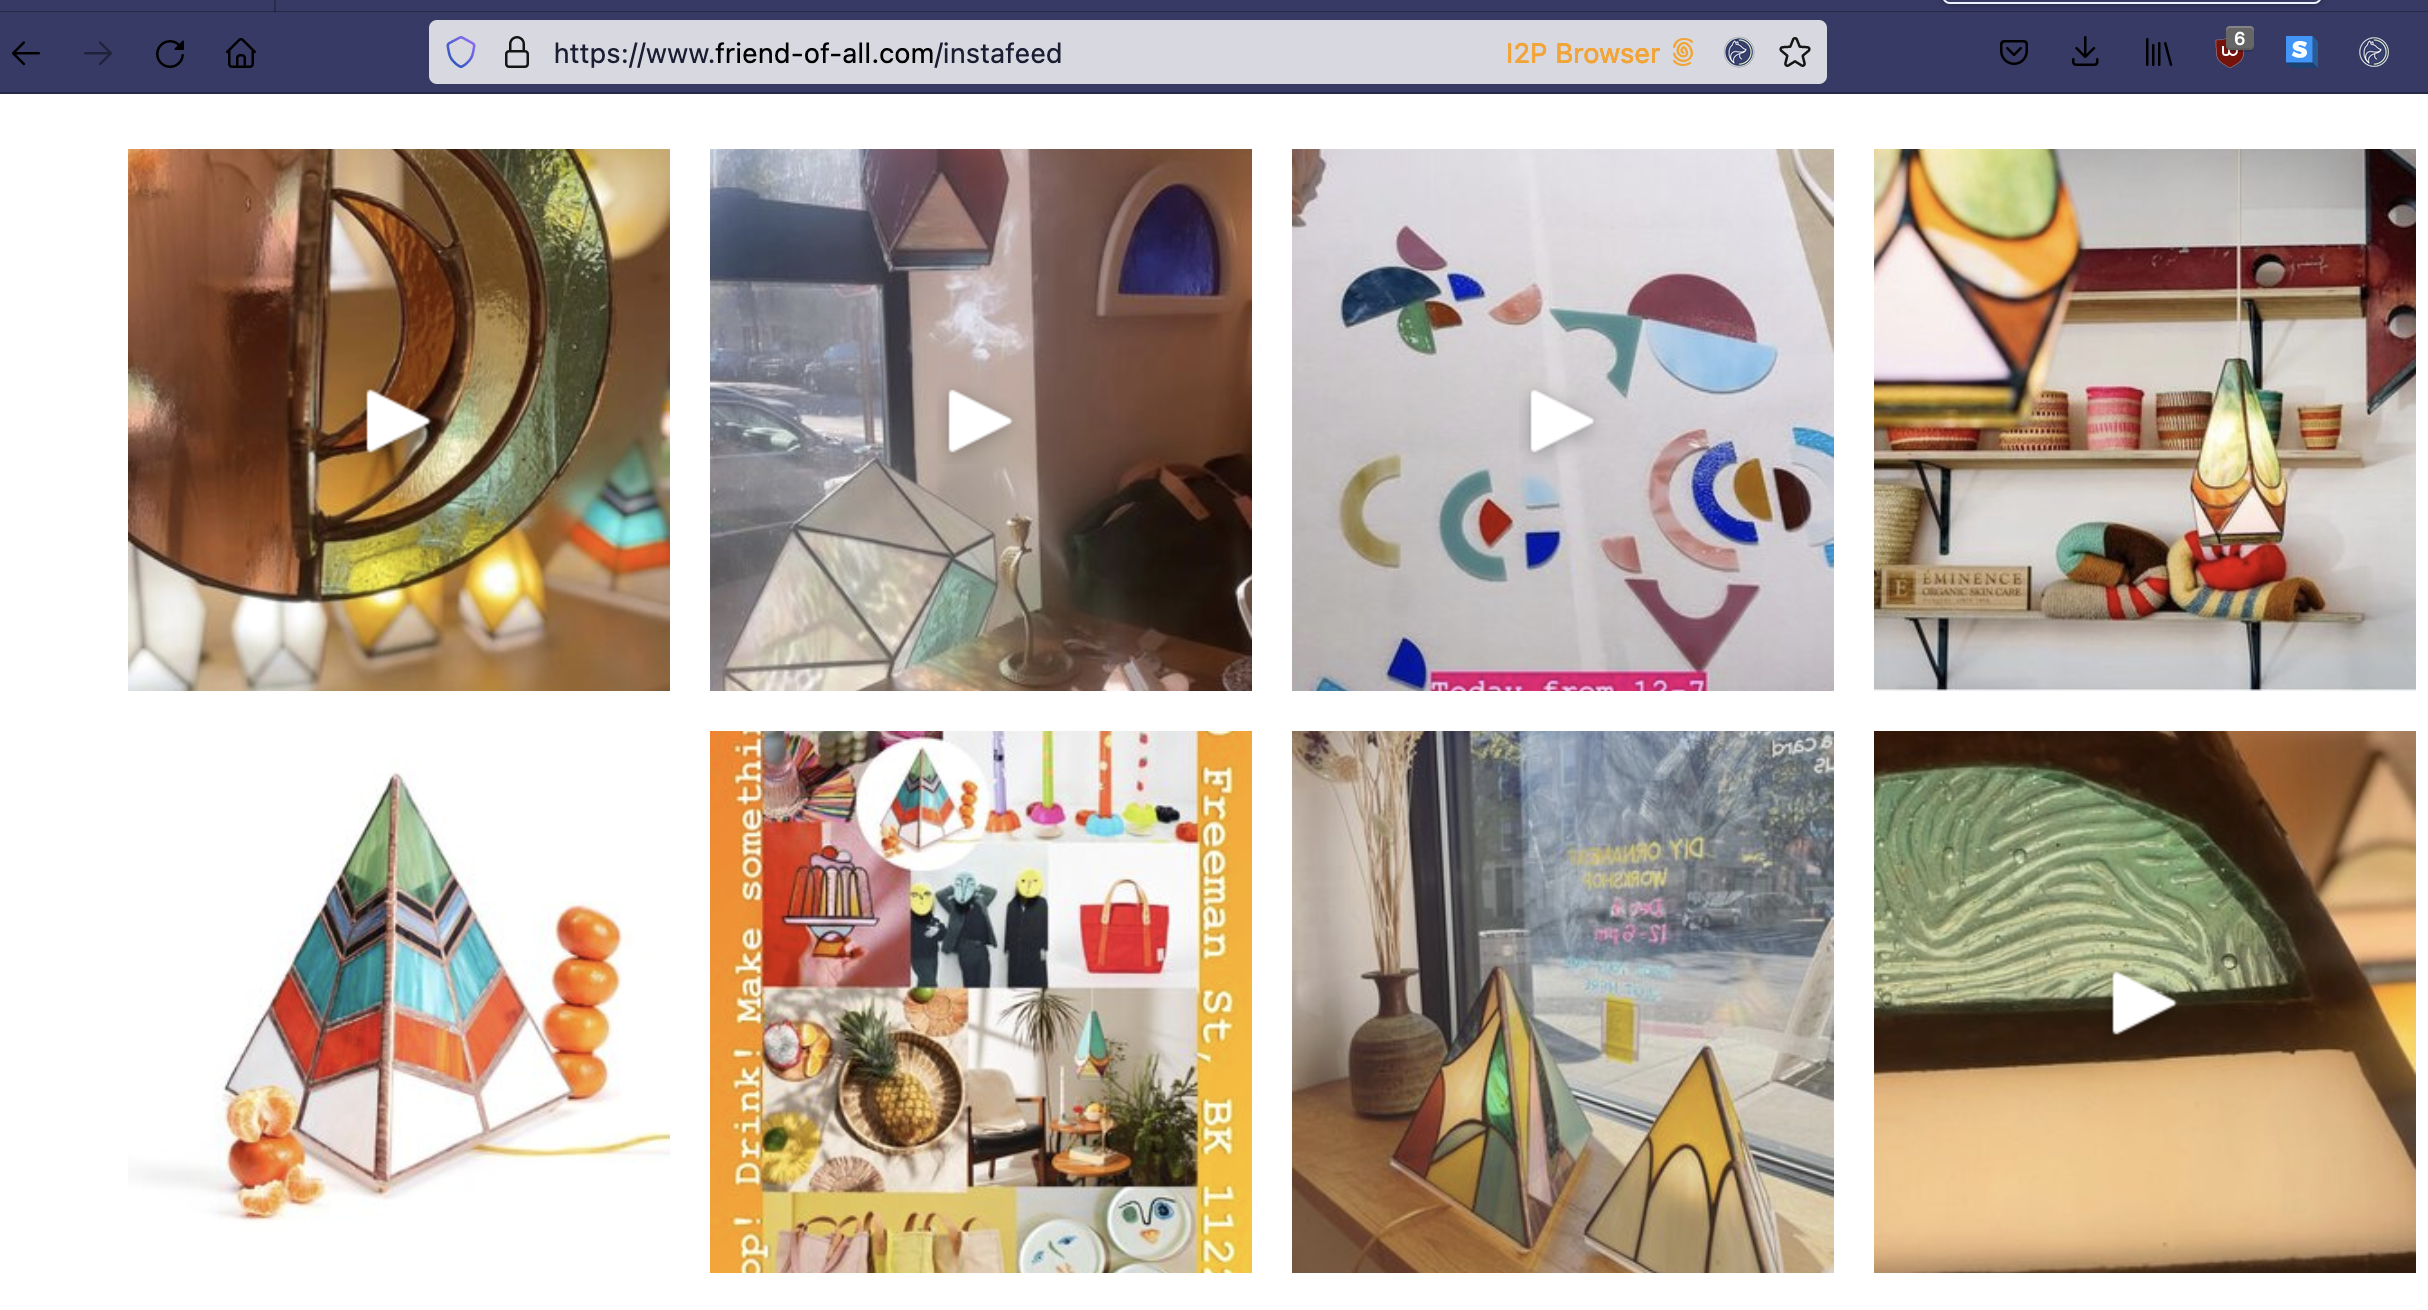Open tracking protection shield info
This screenshot has width=2428, height=1310.
[460, 52]
